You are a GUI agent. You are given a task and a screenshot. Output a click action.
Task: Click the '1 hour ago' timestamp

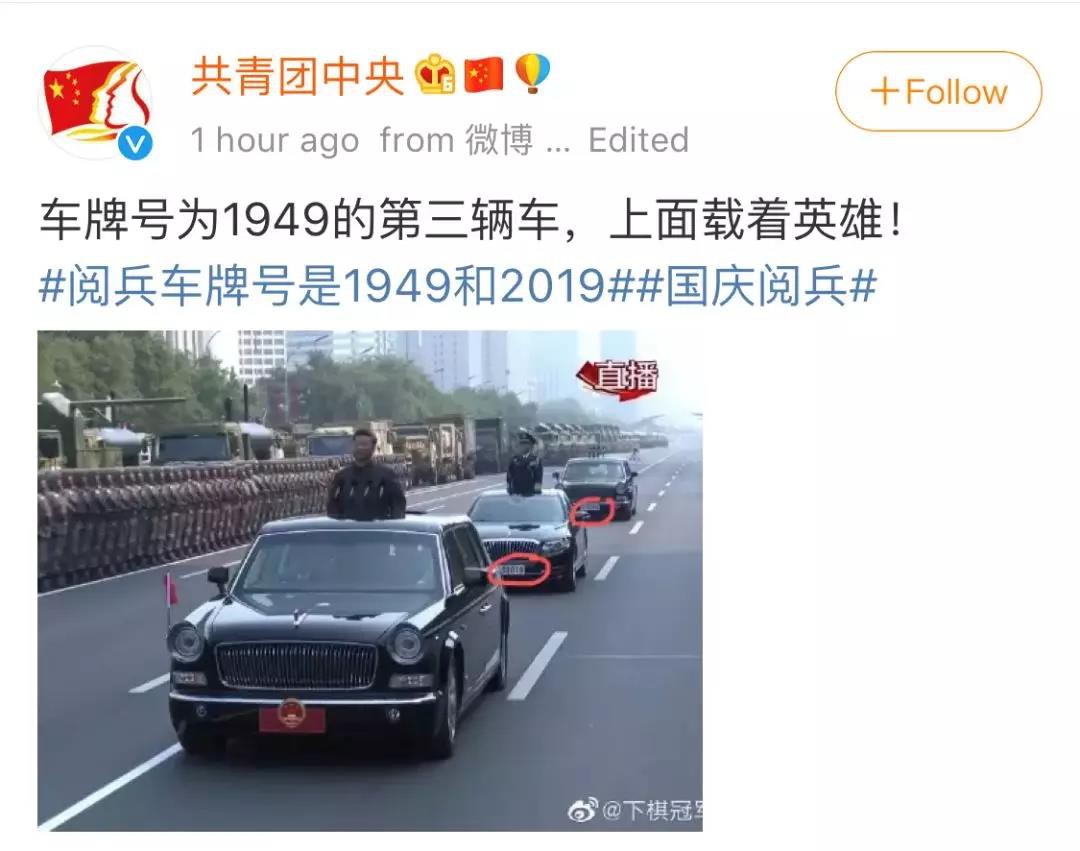(x=275, y=140)
